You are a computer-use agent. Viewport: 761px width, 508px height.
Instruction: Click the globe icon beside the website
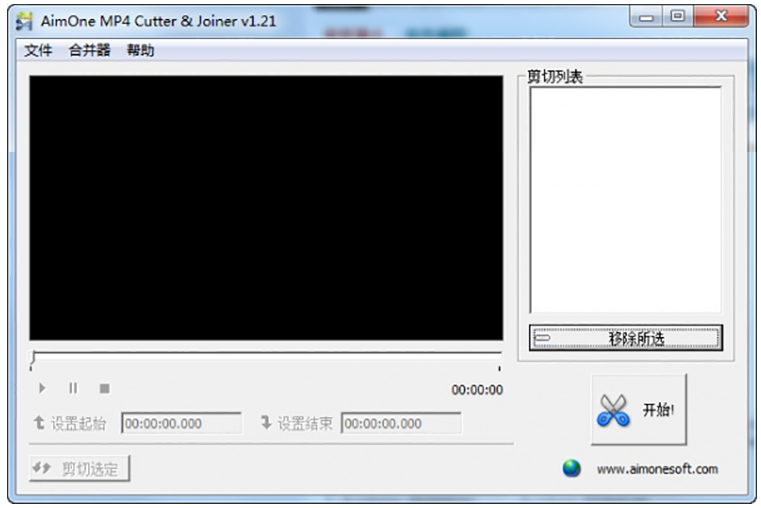click(x=571, y=468)
